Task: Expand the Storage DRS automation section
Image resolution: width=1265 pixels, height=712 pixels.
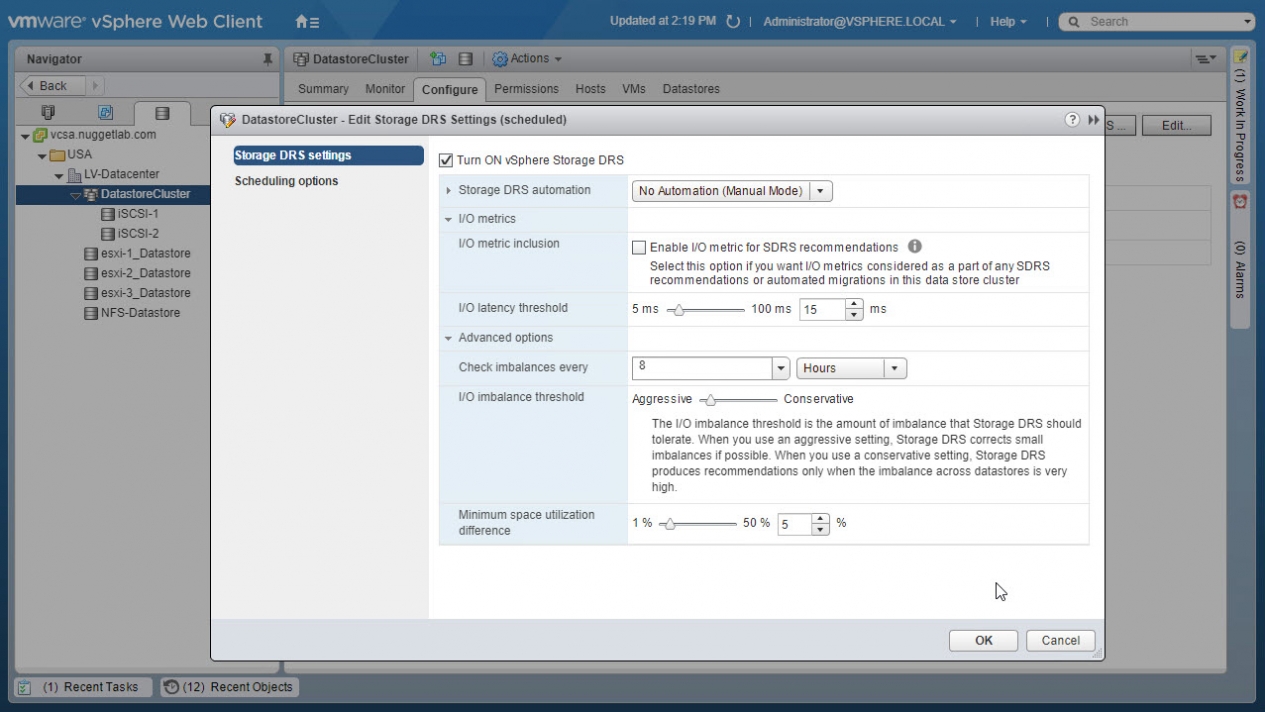Action: (448, 191)
